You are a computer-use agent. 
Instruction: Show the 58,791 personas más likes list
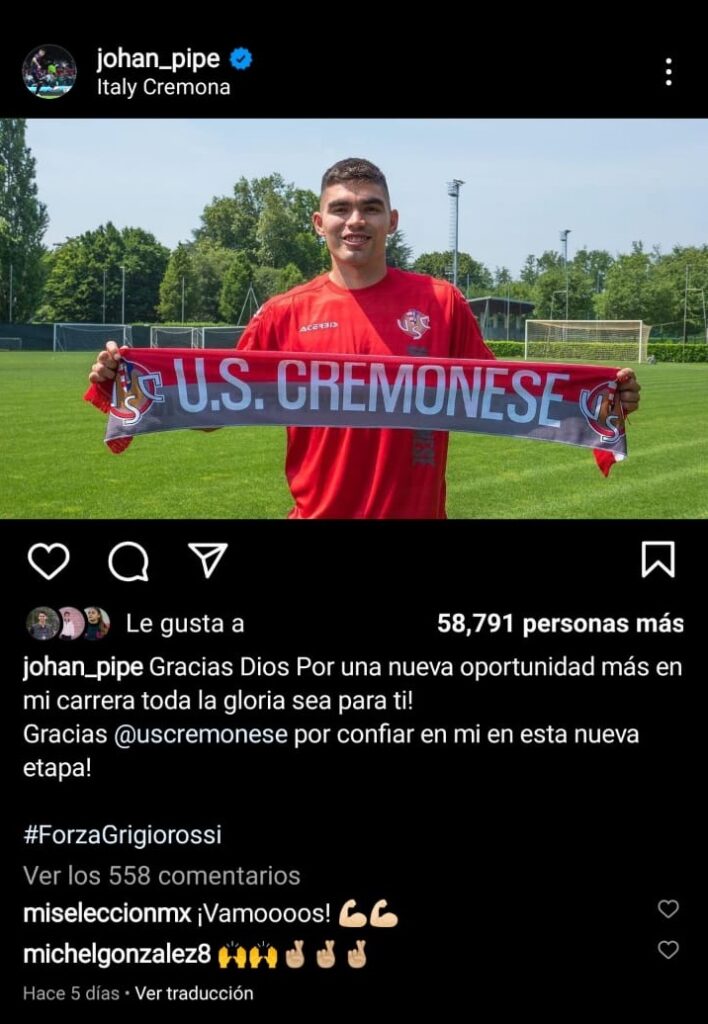[x=560, y=624]
